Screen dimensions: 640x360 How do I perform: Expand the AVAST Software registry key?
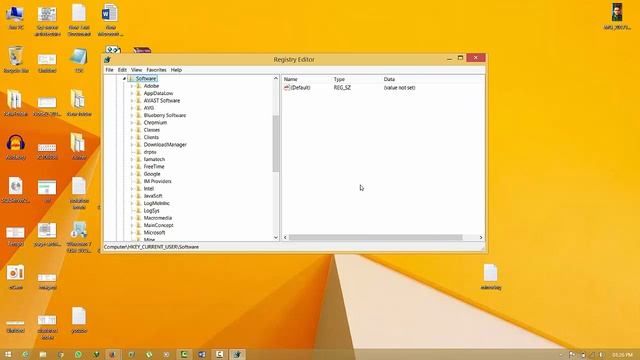pos(132,101)
